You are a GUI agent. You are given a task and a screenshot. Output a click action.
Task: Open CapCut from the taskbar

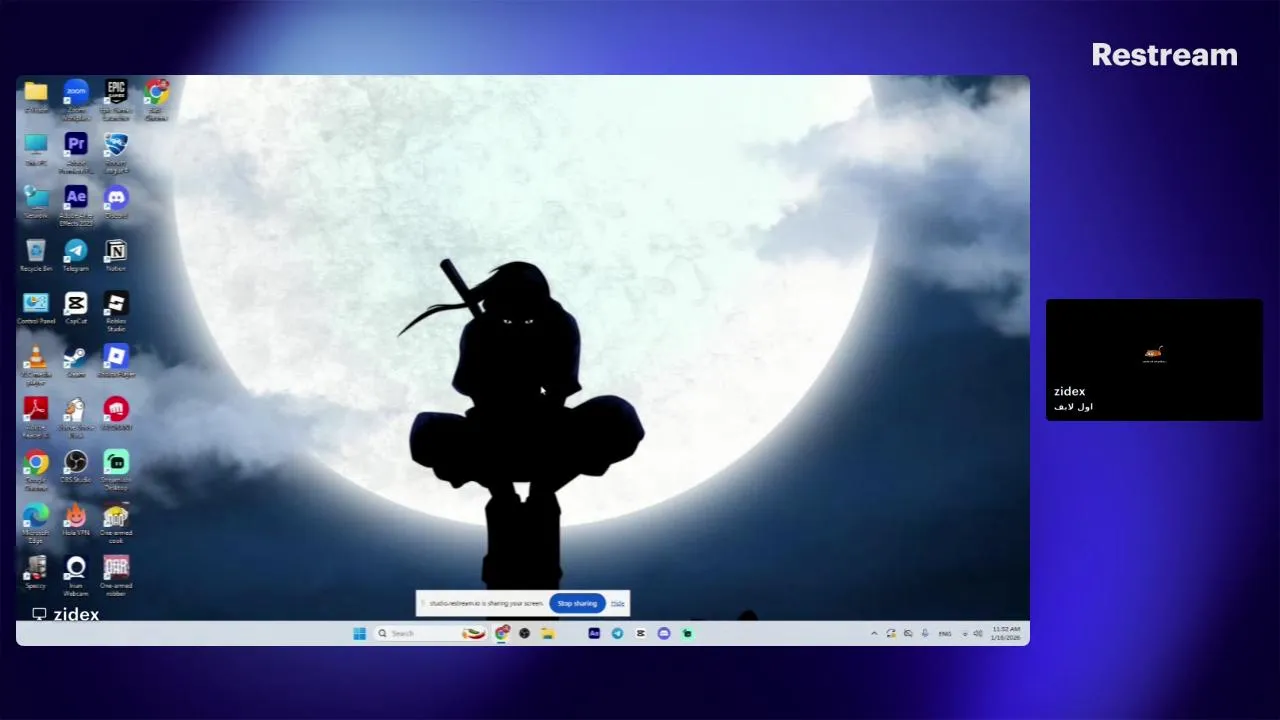click(640, 633)
